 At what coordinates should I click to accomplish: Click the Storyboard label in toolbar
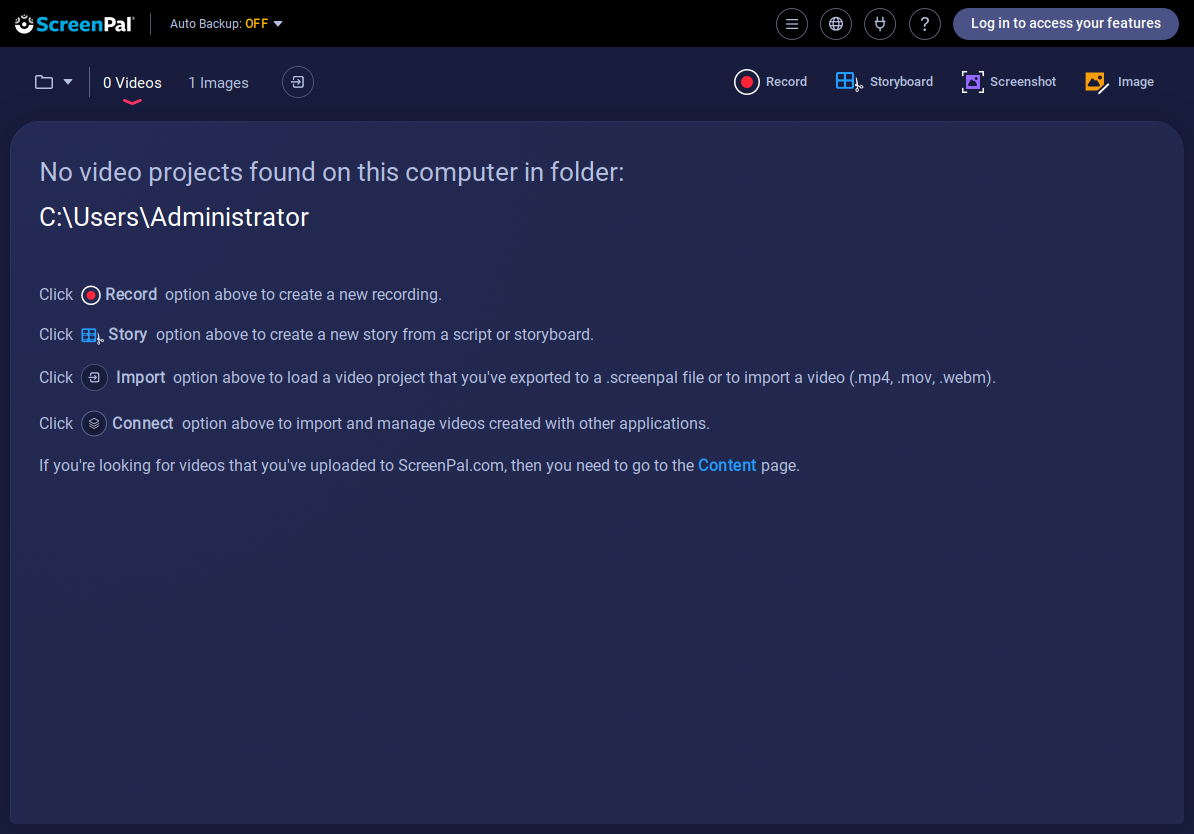click(x=901, y=81)
